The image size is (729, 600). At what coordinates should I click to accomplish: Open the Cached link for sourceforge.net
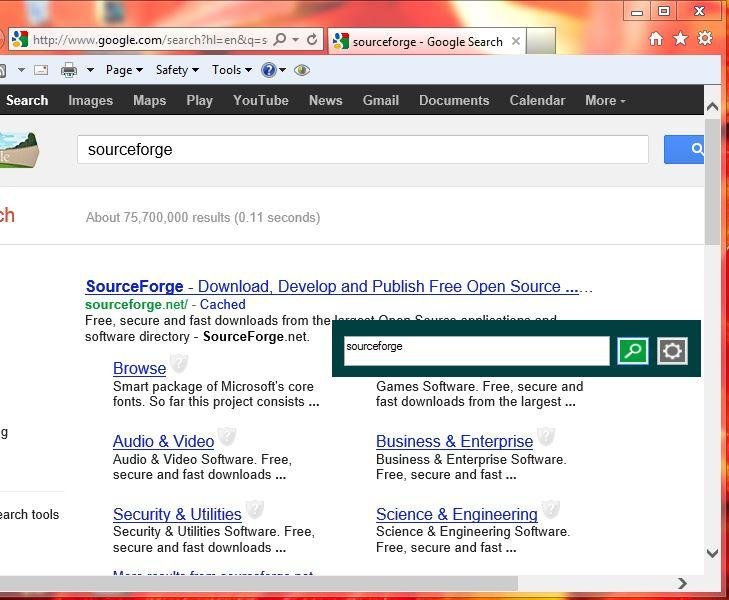[x=222, y=304]
